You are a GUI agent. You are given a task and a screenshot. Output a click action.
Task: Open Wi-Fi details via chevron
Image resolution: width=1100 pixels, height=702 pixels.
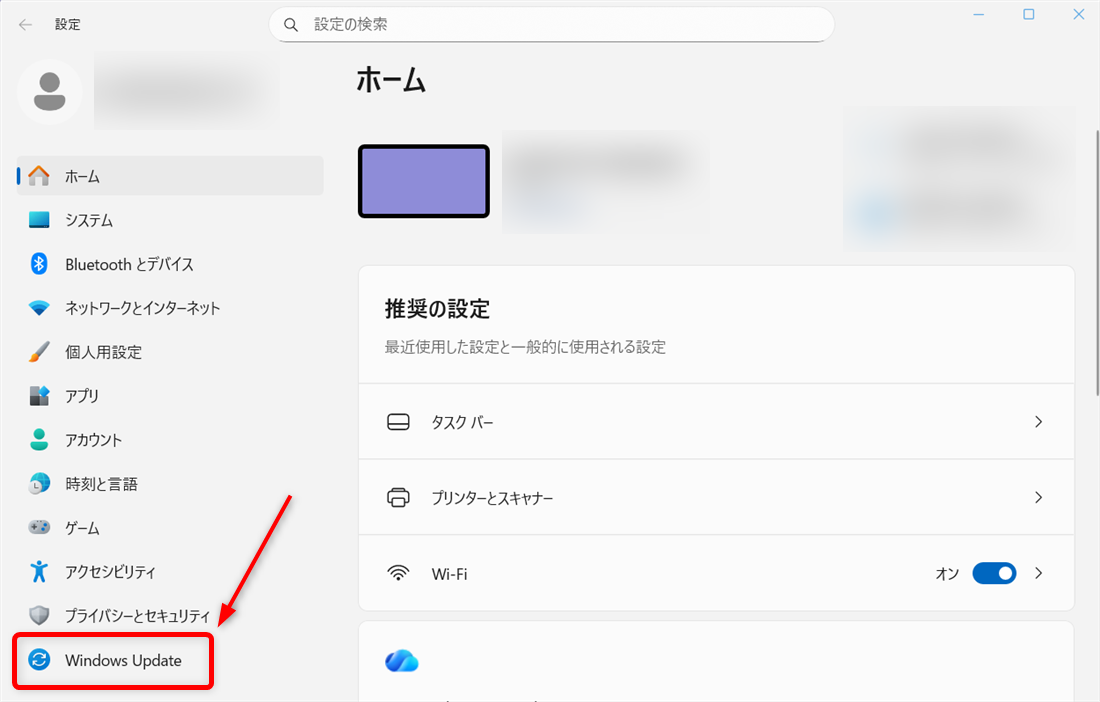(x=1038, y=573)
